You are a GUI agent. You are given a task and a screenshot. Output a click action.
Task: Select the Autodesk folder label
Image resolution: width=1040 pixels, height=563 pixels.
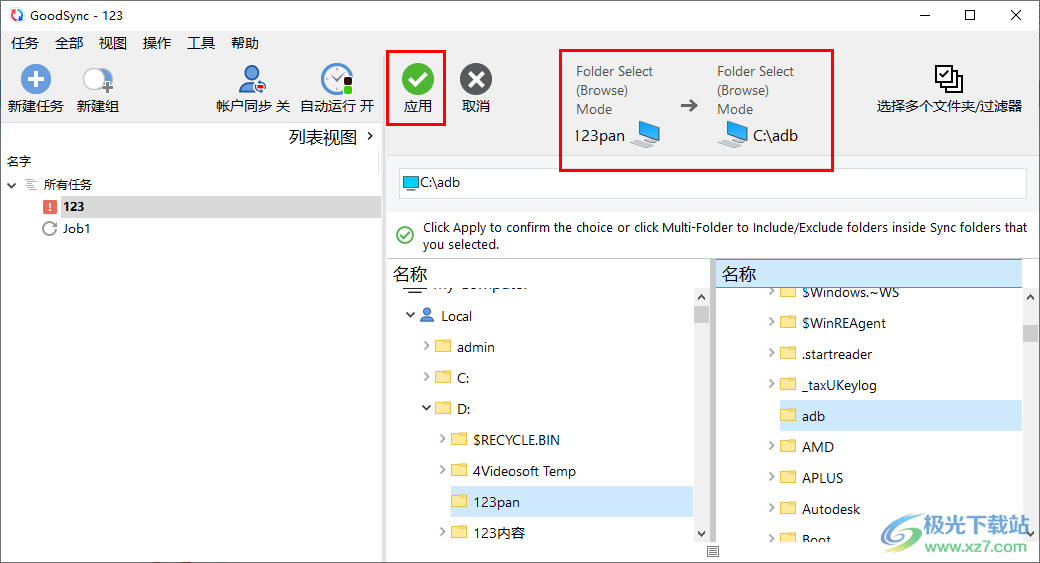pos(830,509)
